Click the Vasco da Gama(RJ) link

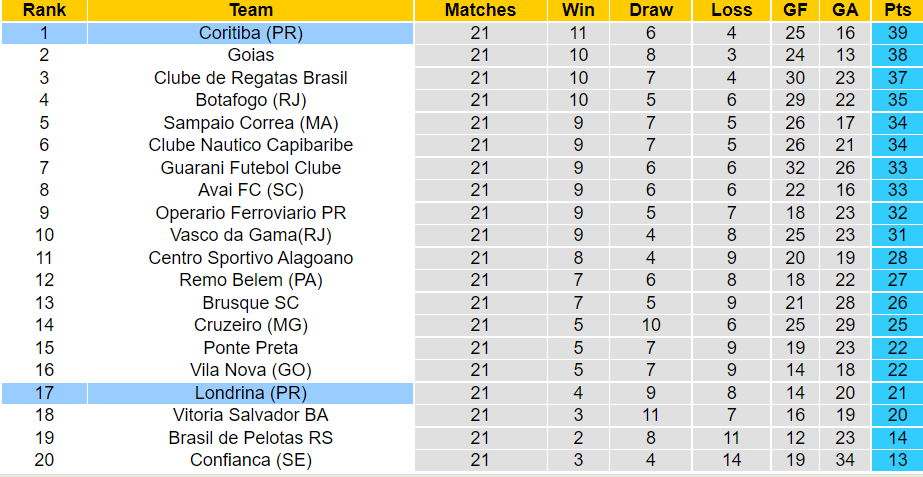click(x=250, y=235)
